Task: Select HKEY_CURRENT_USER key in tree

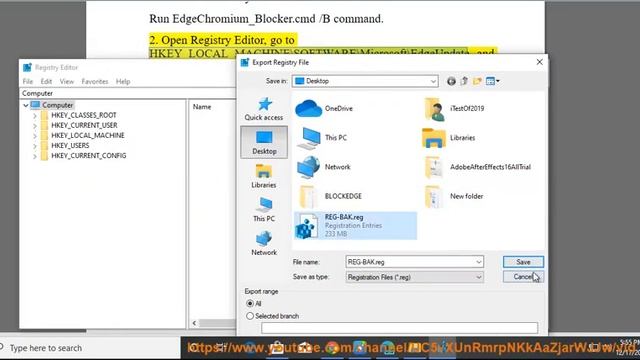Action: click(x=84, y=125)
